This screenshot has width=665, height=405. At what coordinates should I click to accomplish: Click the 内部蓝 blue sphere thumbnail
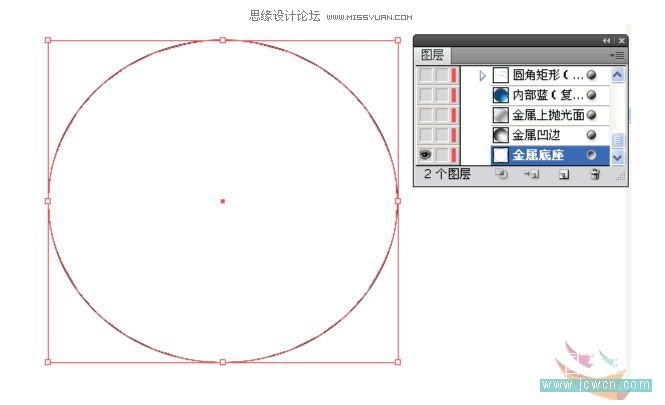(x=500, y=95)
